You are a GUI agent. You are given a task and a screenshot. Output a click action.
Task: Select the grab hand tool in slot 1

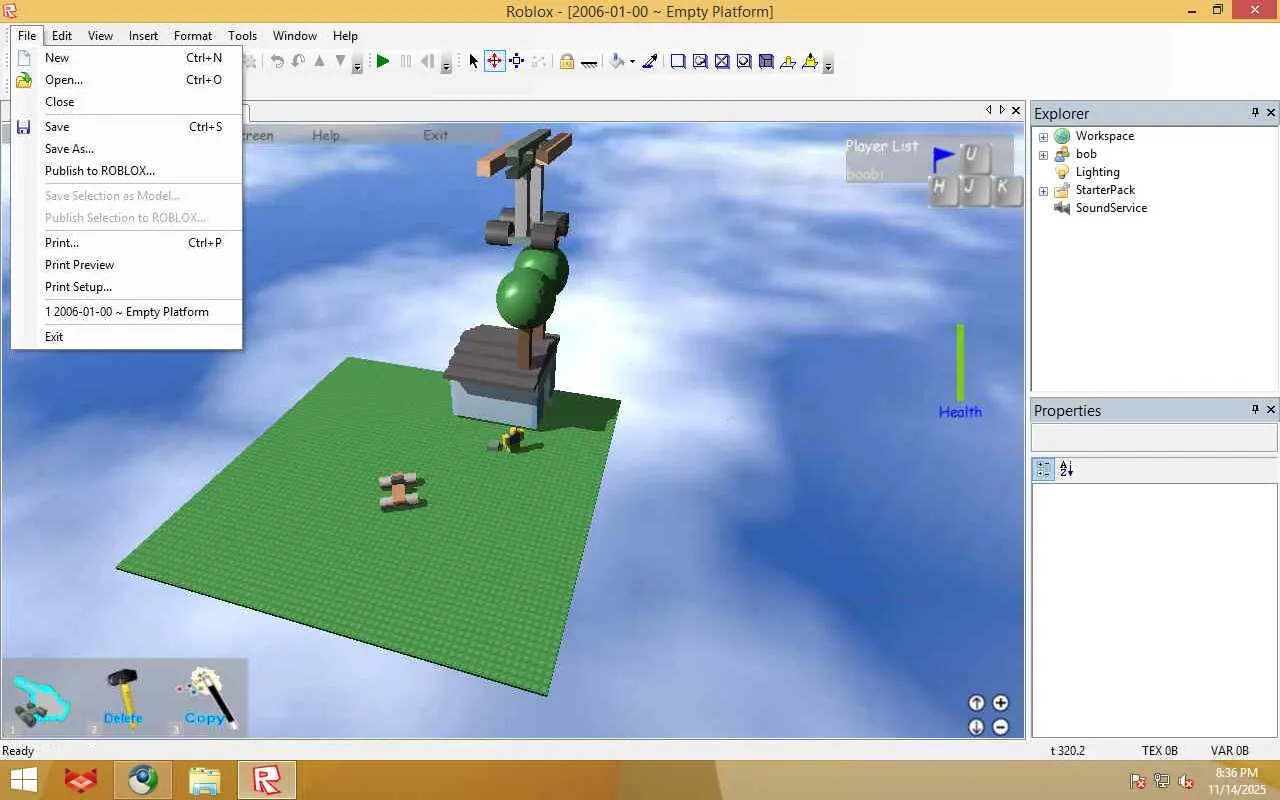coord(40,699)
